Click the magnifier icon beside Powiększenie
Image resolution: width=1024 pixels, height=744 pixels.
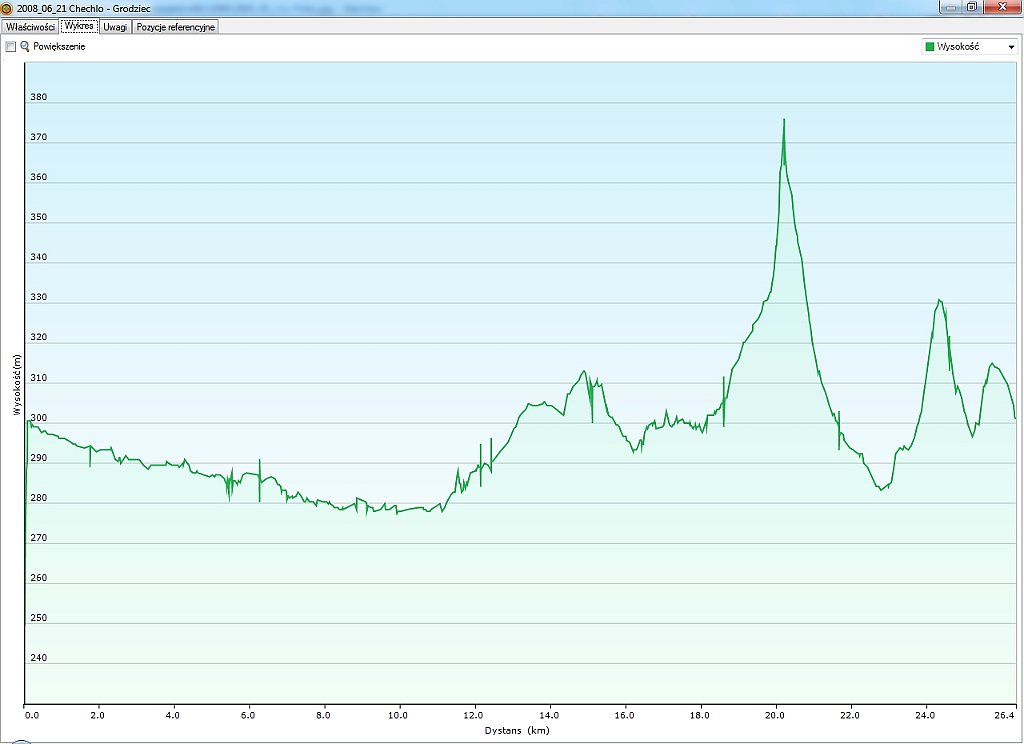coord(25,47)
